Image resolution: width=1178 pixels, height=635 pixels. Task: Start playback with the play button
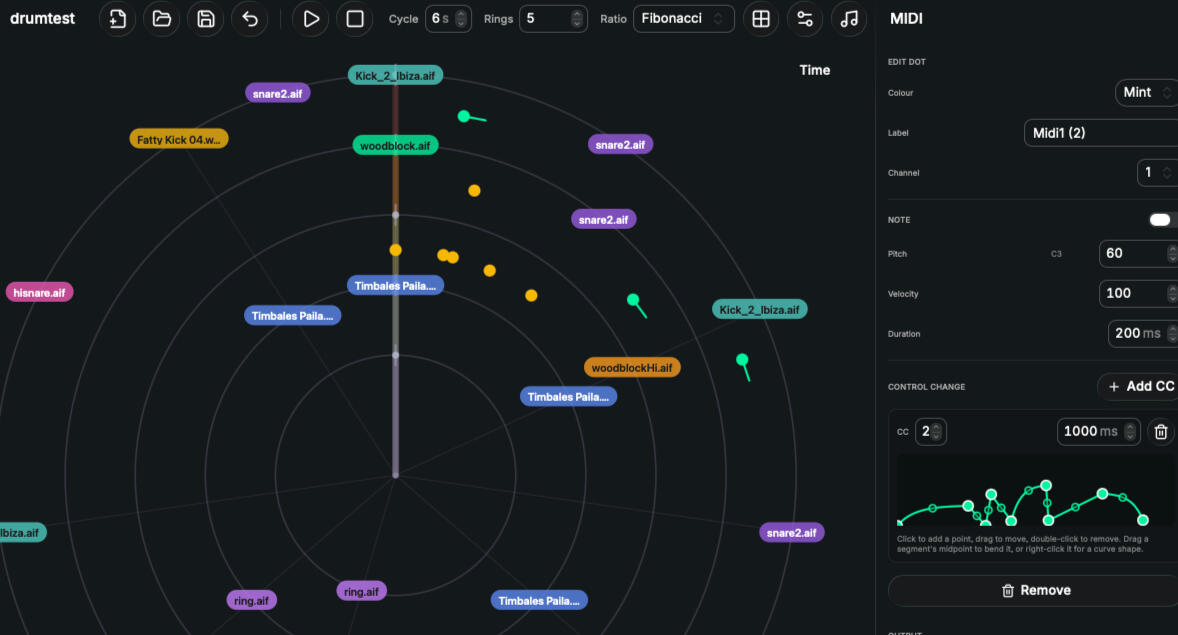tap(311, 19)
